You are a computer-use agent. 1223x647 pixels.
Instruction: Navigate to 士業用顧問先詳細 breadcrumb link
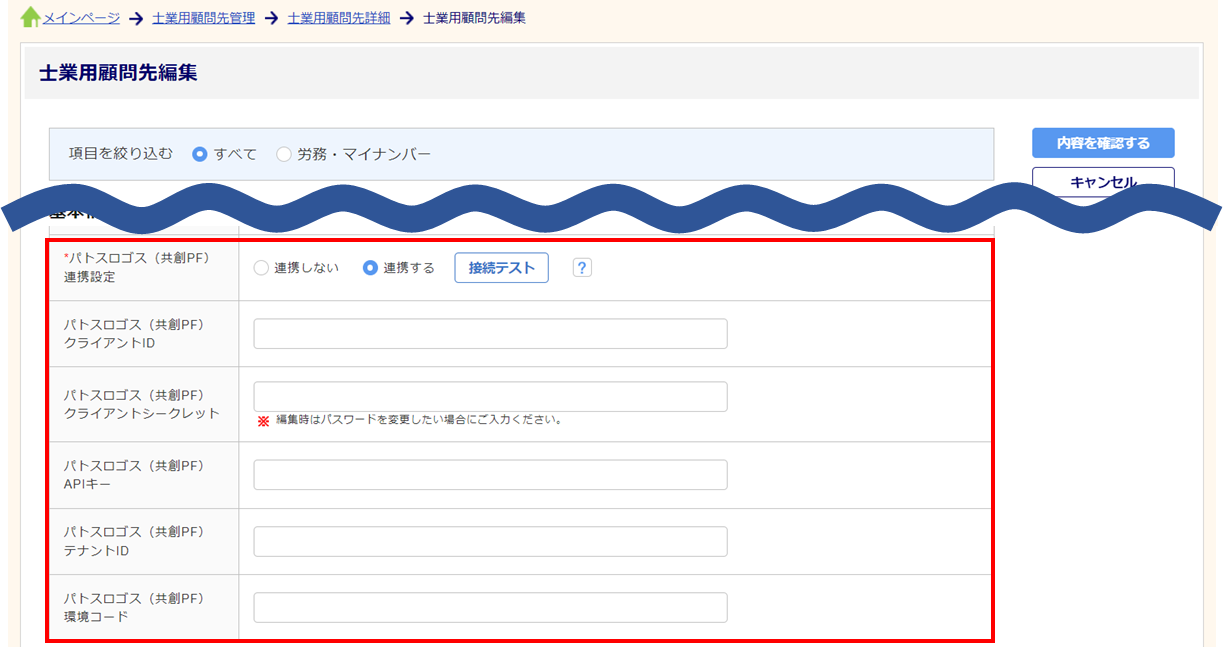pos(338,18)
